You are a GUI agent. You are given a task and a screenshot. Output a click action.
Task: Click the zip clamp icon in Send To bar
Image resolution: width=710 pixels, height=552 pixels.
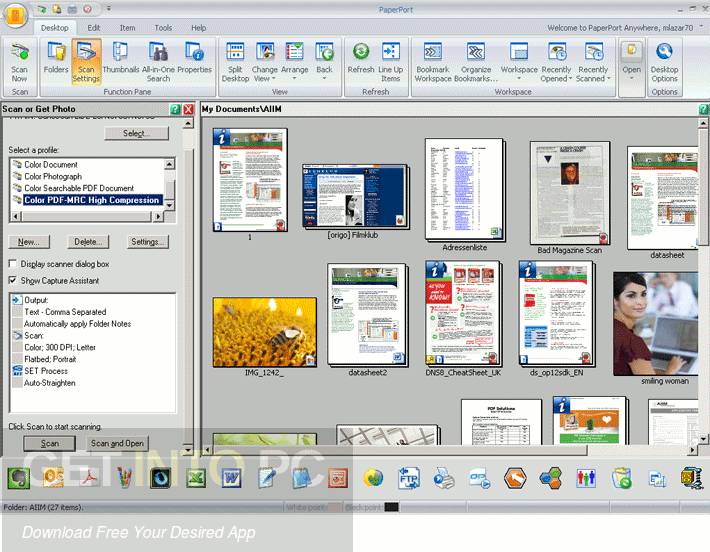pyautogui.click(x=692, y=478)
